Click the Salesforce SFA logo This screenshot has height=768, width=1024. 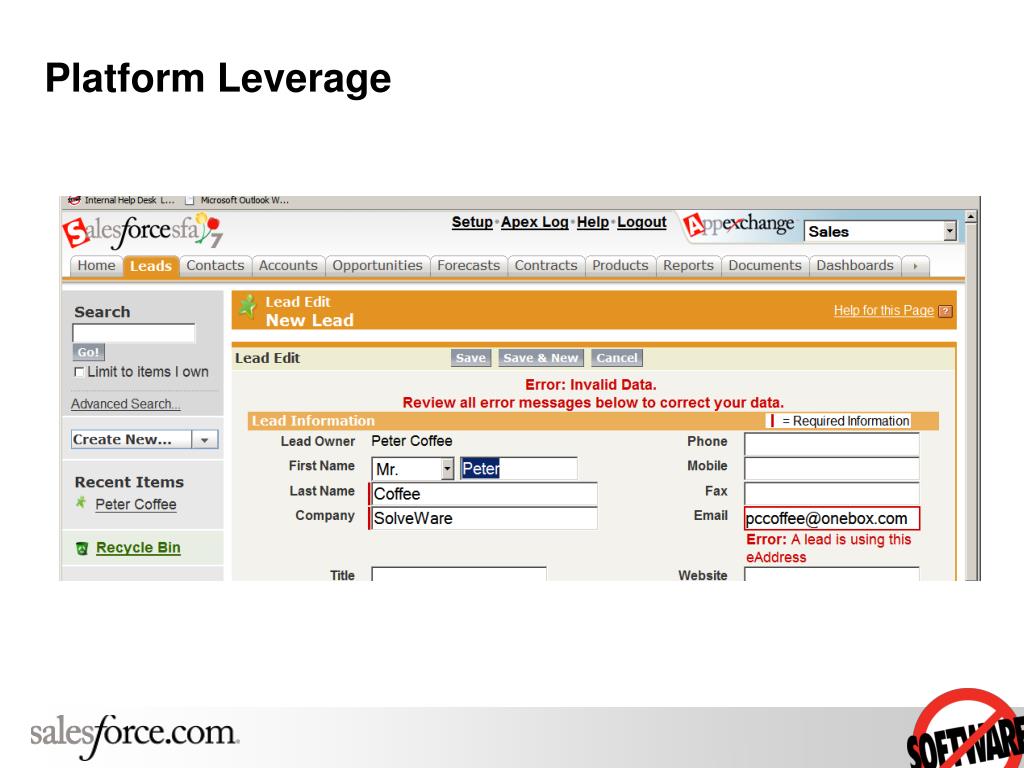(x=142, y=231)
